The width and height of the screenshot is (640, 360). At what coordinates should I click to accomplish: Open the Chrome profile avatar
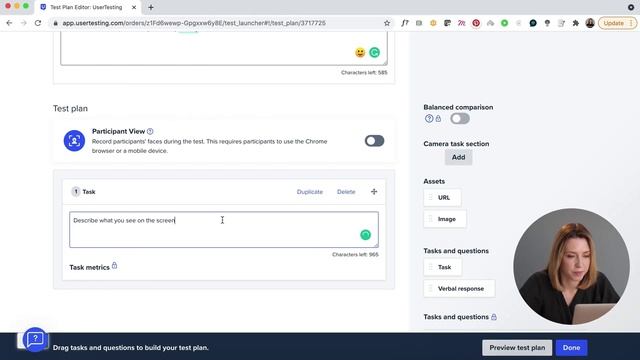pos(590,23)
